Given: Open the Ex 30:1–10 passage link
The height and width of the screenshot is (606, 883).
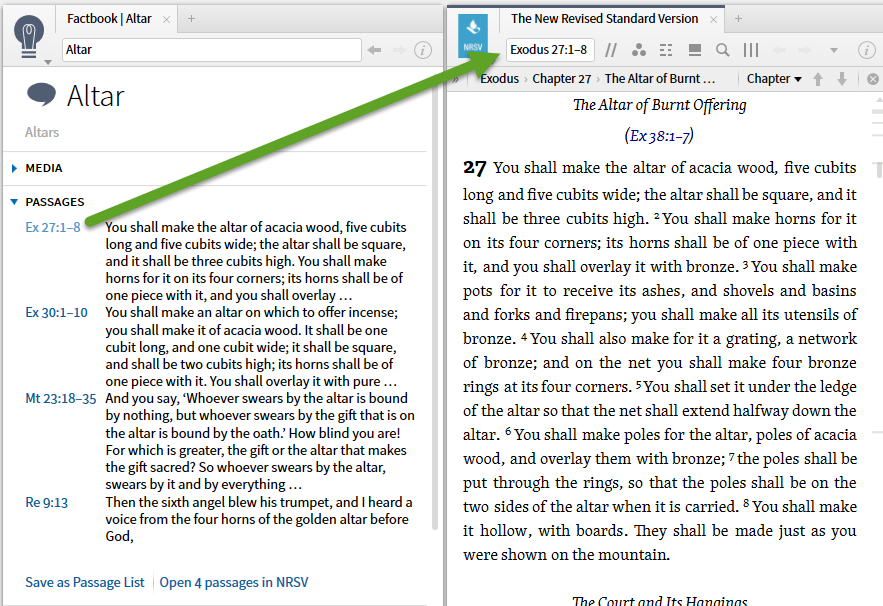Looking at the screenshot, I should point(56,313).
